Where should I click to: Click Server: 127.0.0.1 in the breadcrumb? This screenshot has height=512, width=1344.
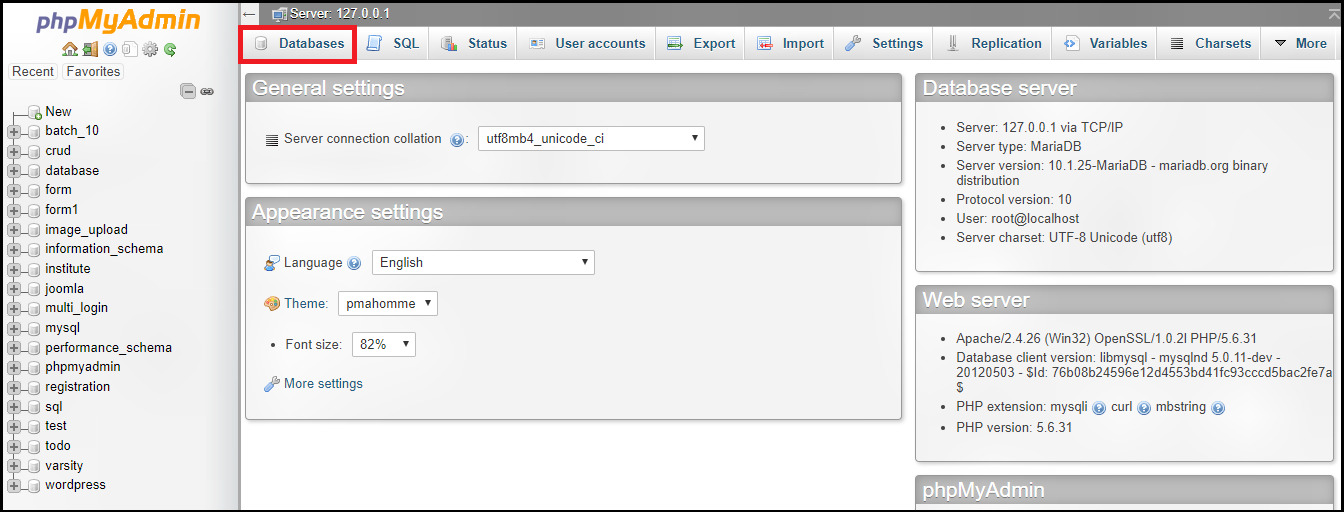(x=340, y=14)
